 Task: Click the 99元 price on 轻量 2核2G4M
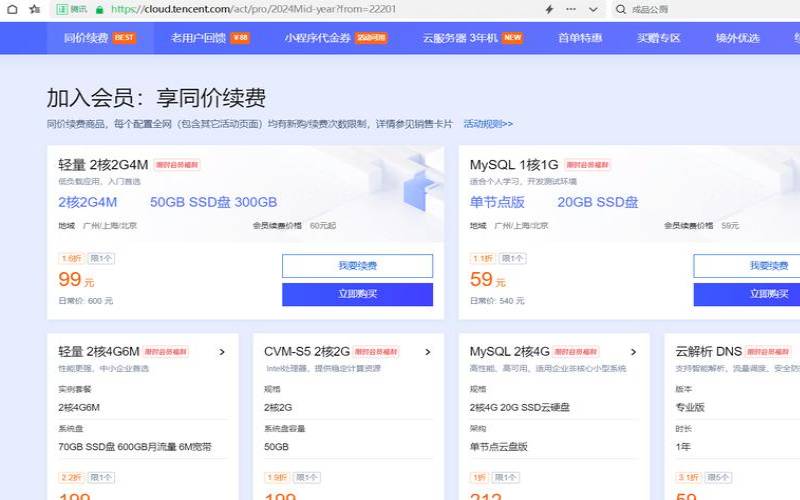[76, 280]
